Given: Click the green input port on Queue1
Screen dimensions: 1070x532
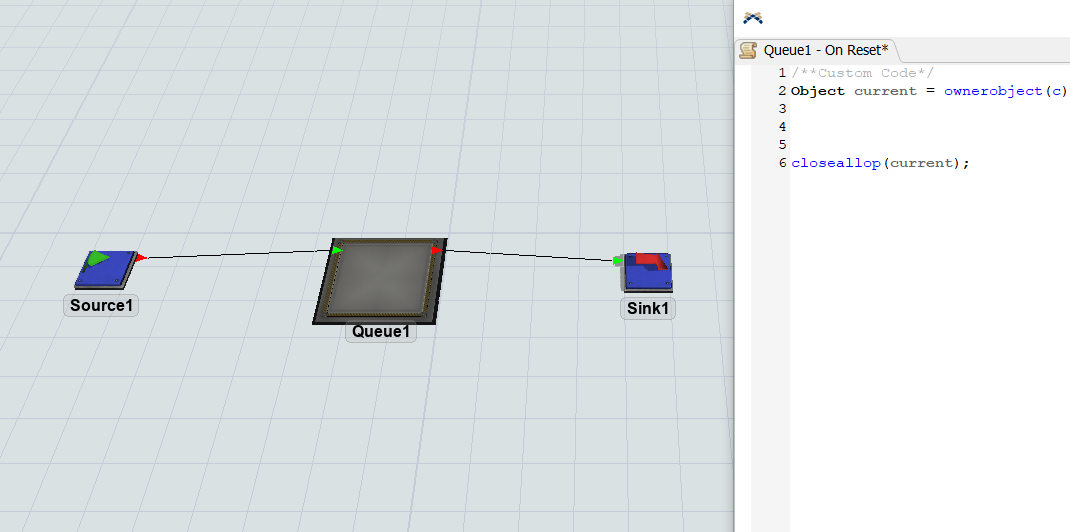Looking at the screenshot, I should click(337, 250).
